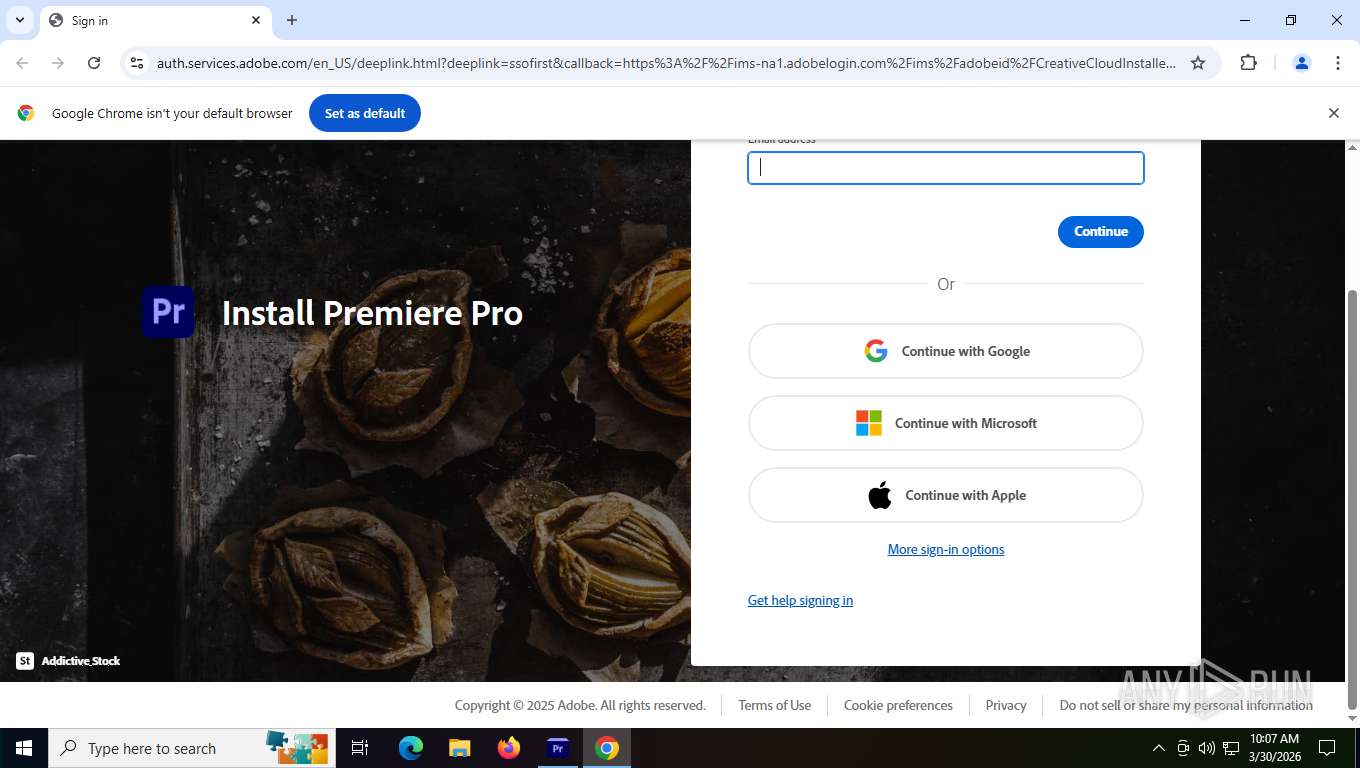
Task: Go back to previous page
Action: [x=22, y=63]
